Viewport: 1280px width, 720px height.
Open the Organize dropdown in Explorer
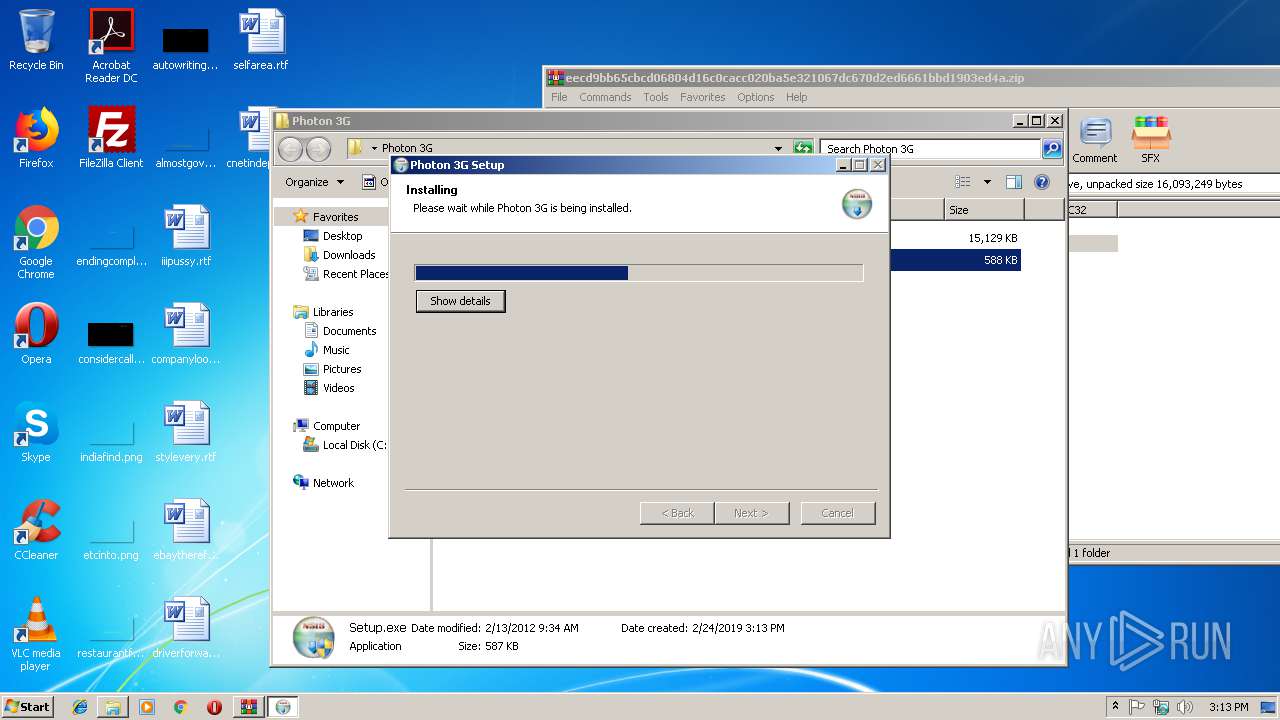point(314,182)
